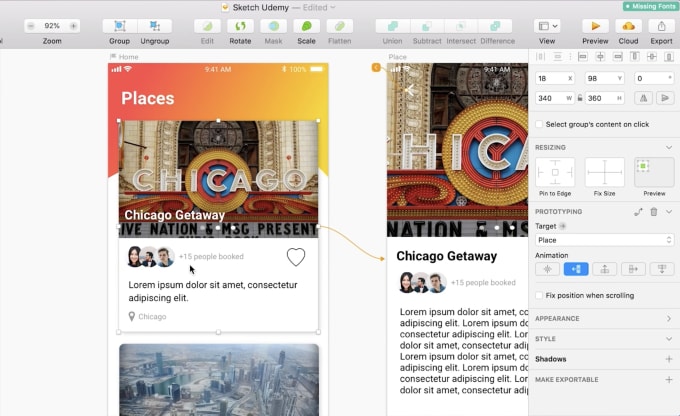Click the Flatten tool

coord(340,26)
